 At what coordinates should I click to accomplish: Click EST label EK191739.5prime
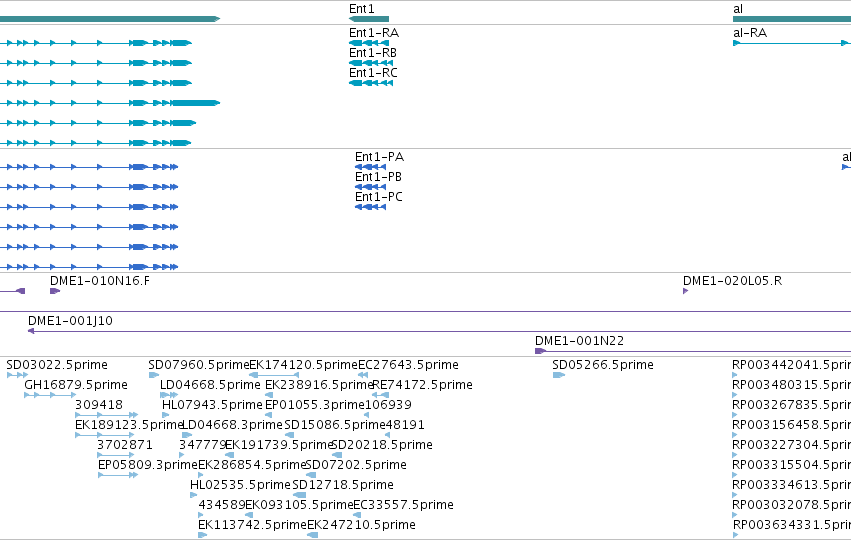point(279,444)
